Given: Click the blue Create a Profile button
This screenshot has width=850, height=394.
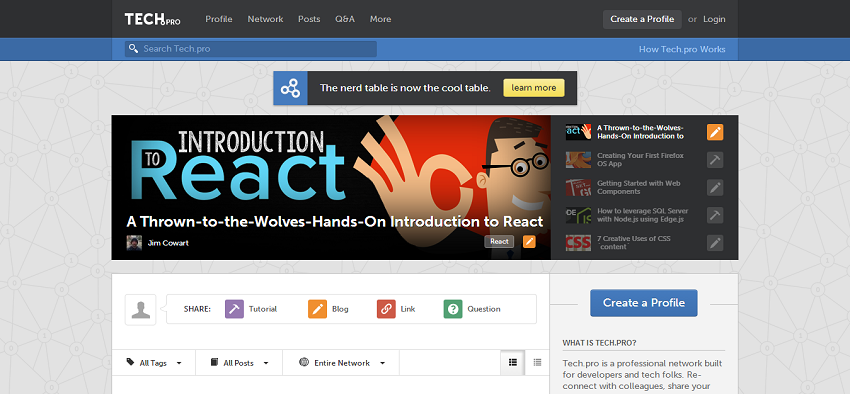Looking at the screenshot, I should [x=643, y=303].
